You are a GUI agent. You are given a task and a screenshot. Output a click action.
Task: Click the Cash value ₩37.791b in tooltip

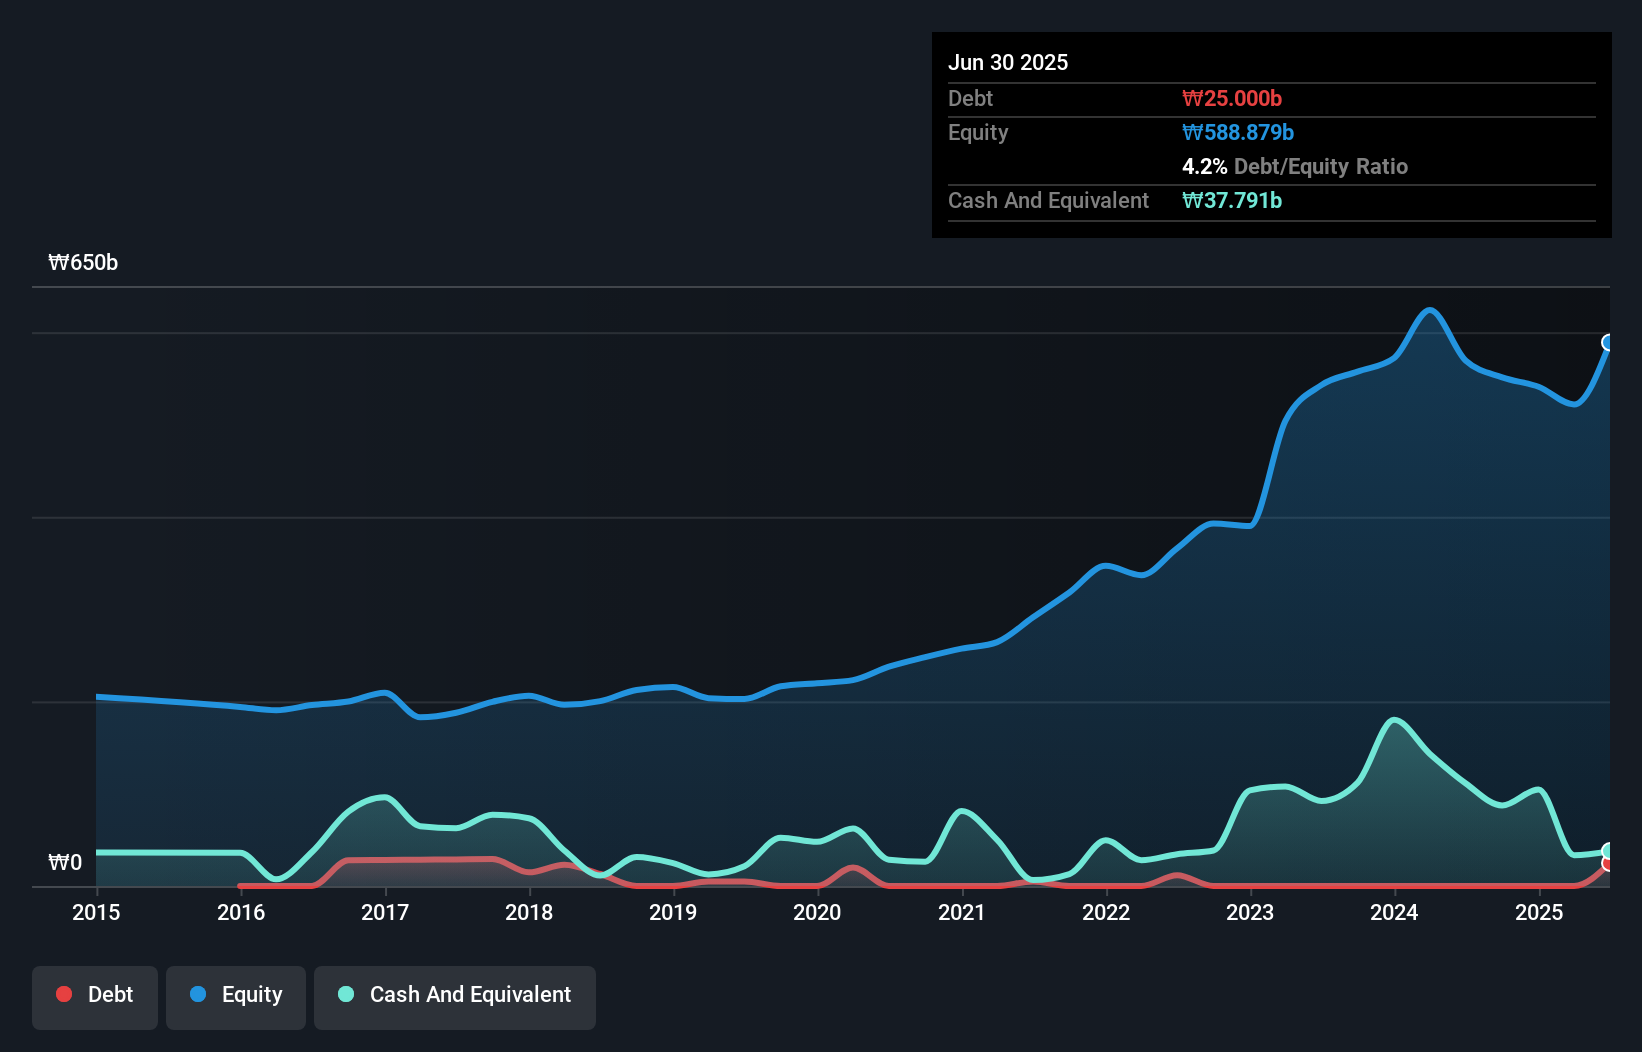pos(1232,200)
